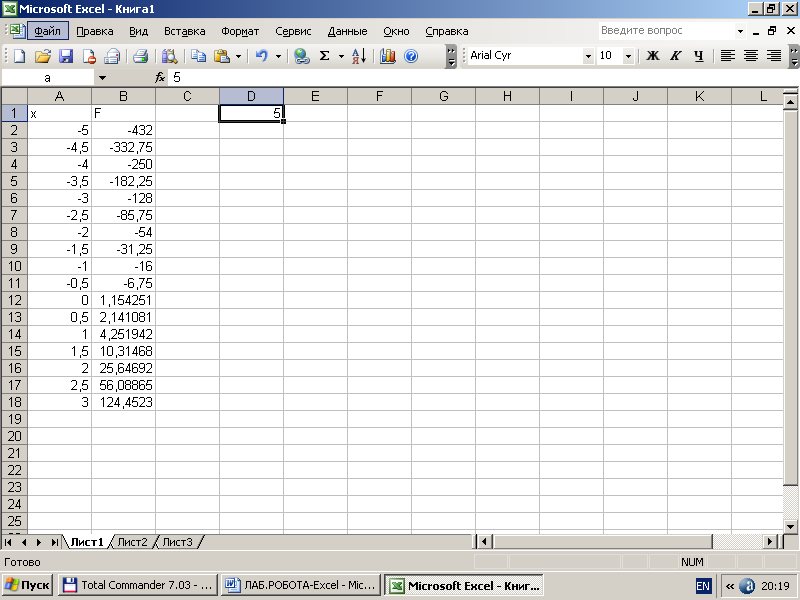Viewport: 800px width, 600px height.
Task: Expand the AutoSum functions arrow
Action: pyautogui.click(x=341, y=56)
